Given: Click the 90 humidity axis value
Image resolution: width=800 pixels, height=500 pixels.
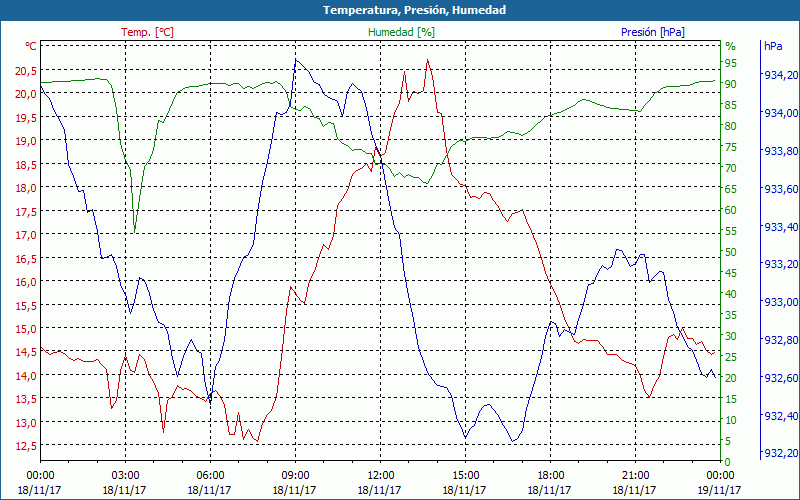Looking at the screenshot, I should (731, 84).
